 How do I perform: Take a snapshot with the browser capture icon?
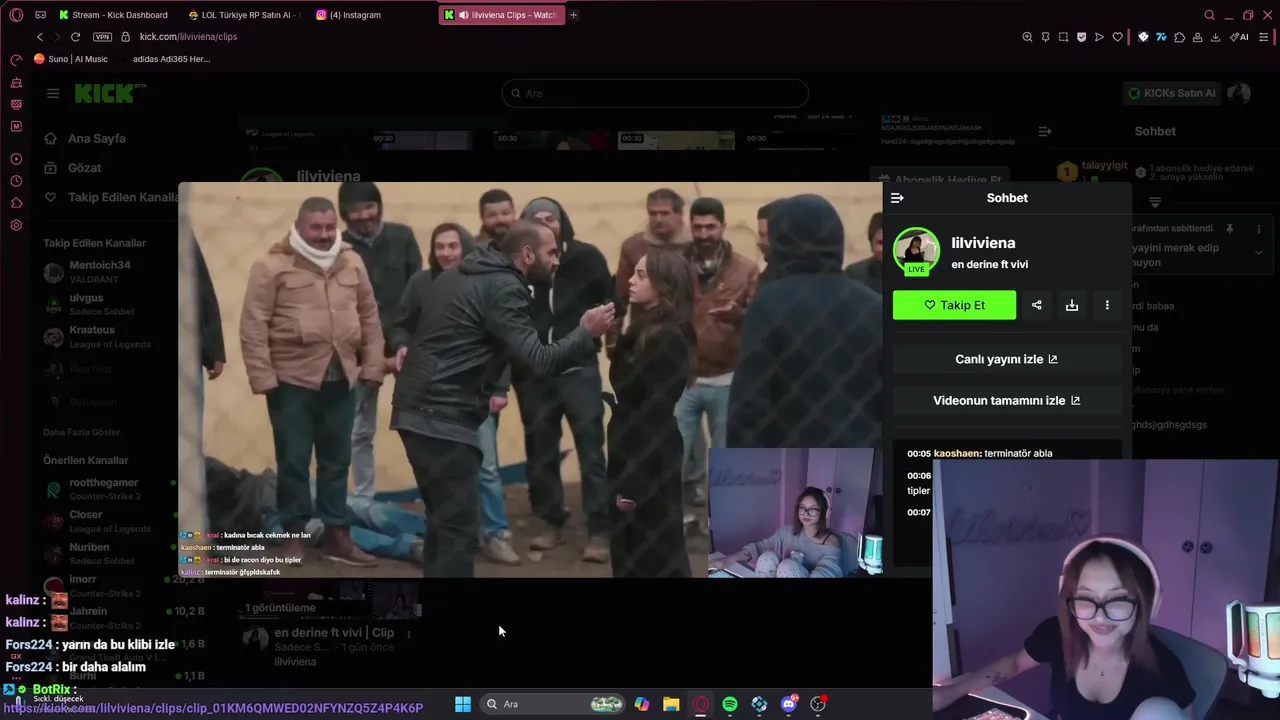tap(1063, 37)
